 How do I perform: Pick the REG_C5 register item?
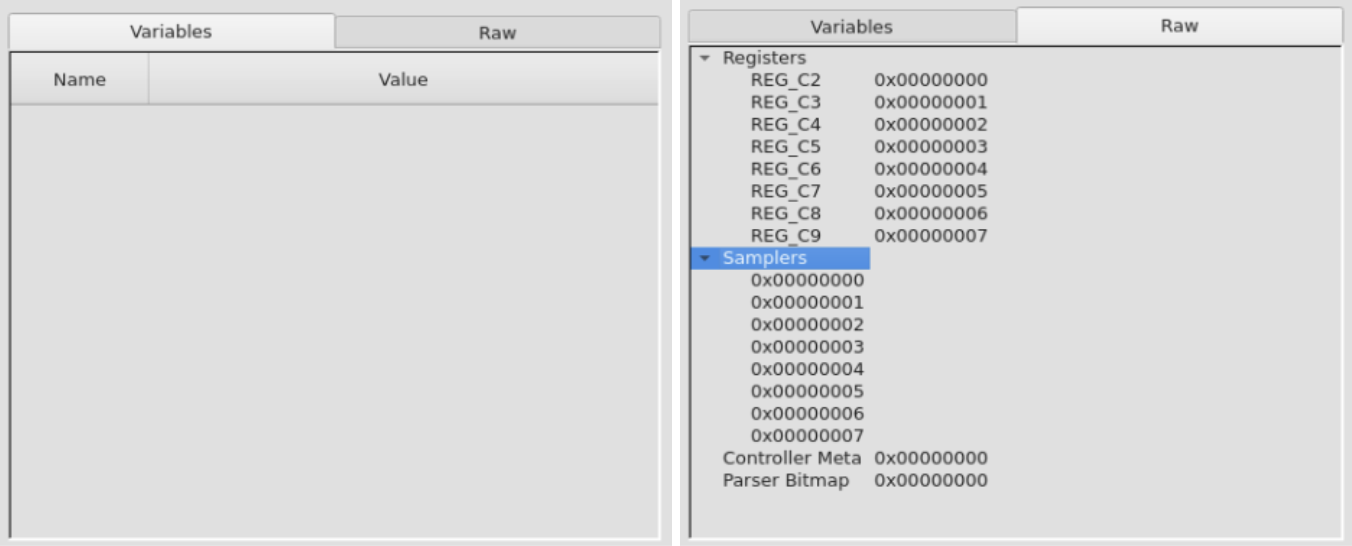pyautogui.click(x=785, y=147)
